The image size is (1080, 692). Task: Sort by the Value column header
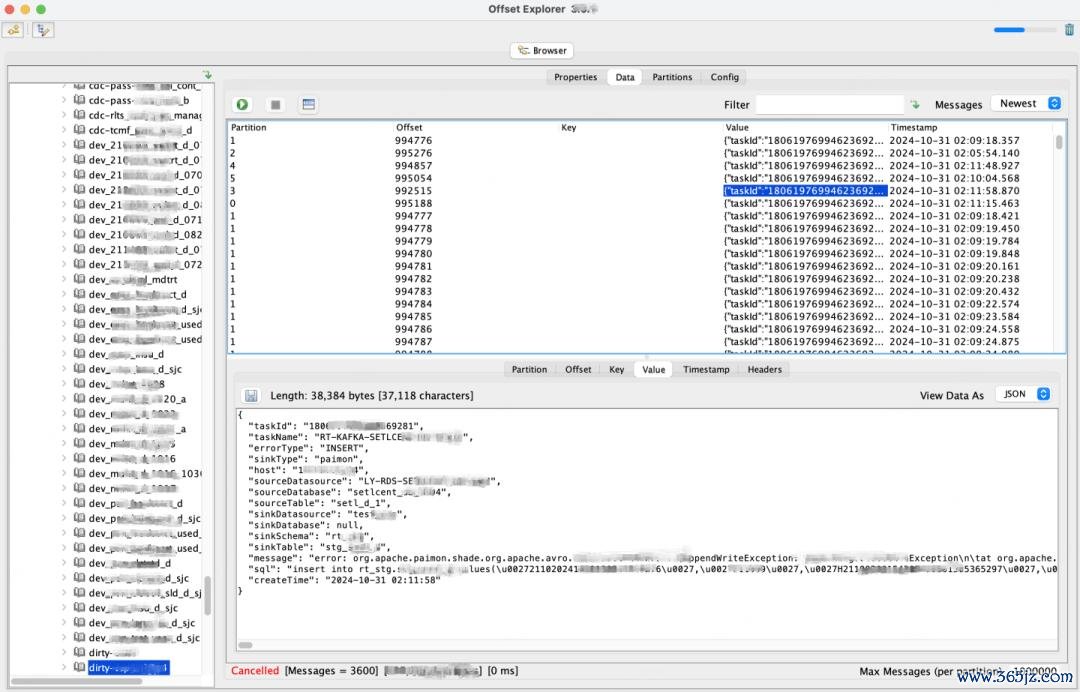coord(805,127)
